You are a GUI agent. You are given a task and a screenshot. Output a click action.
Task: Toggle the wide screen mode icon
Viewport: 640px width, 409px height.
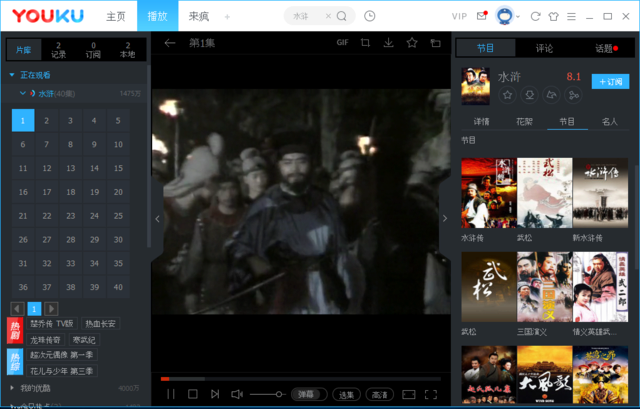(x=409, y=394)
